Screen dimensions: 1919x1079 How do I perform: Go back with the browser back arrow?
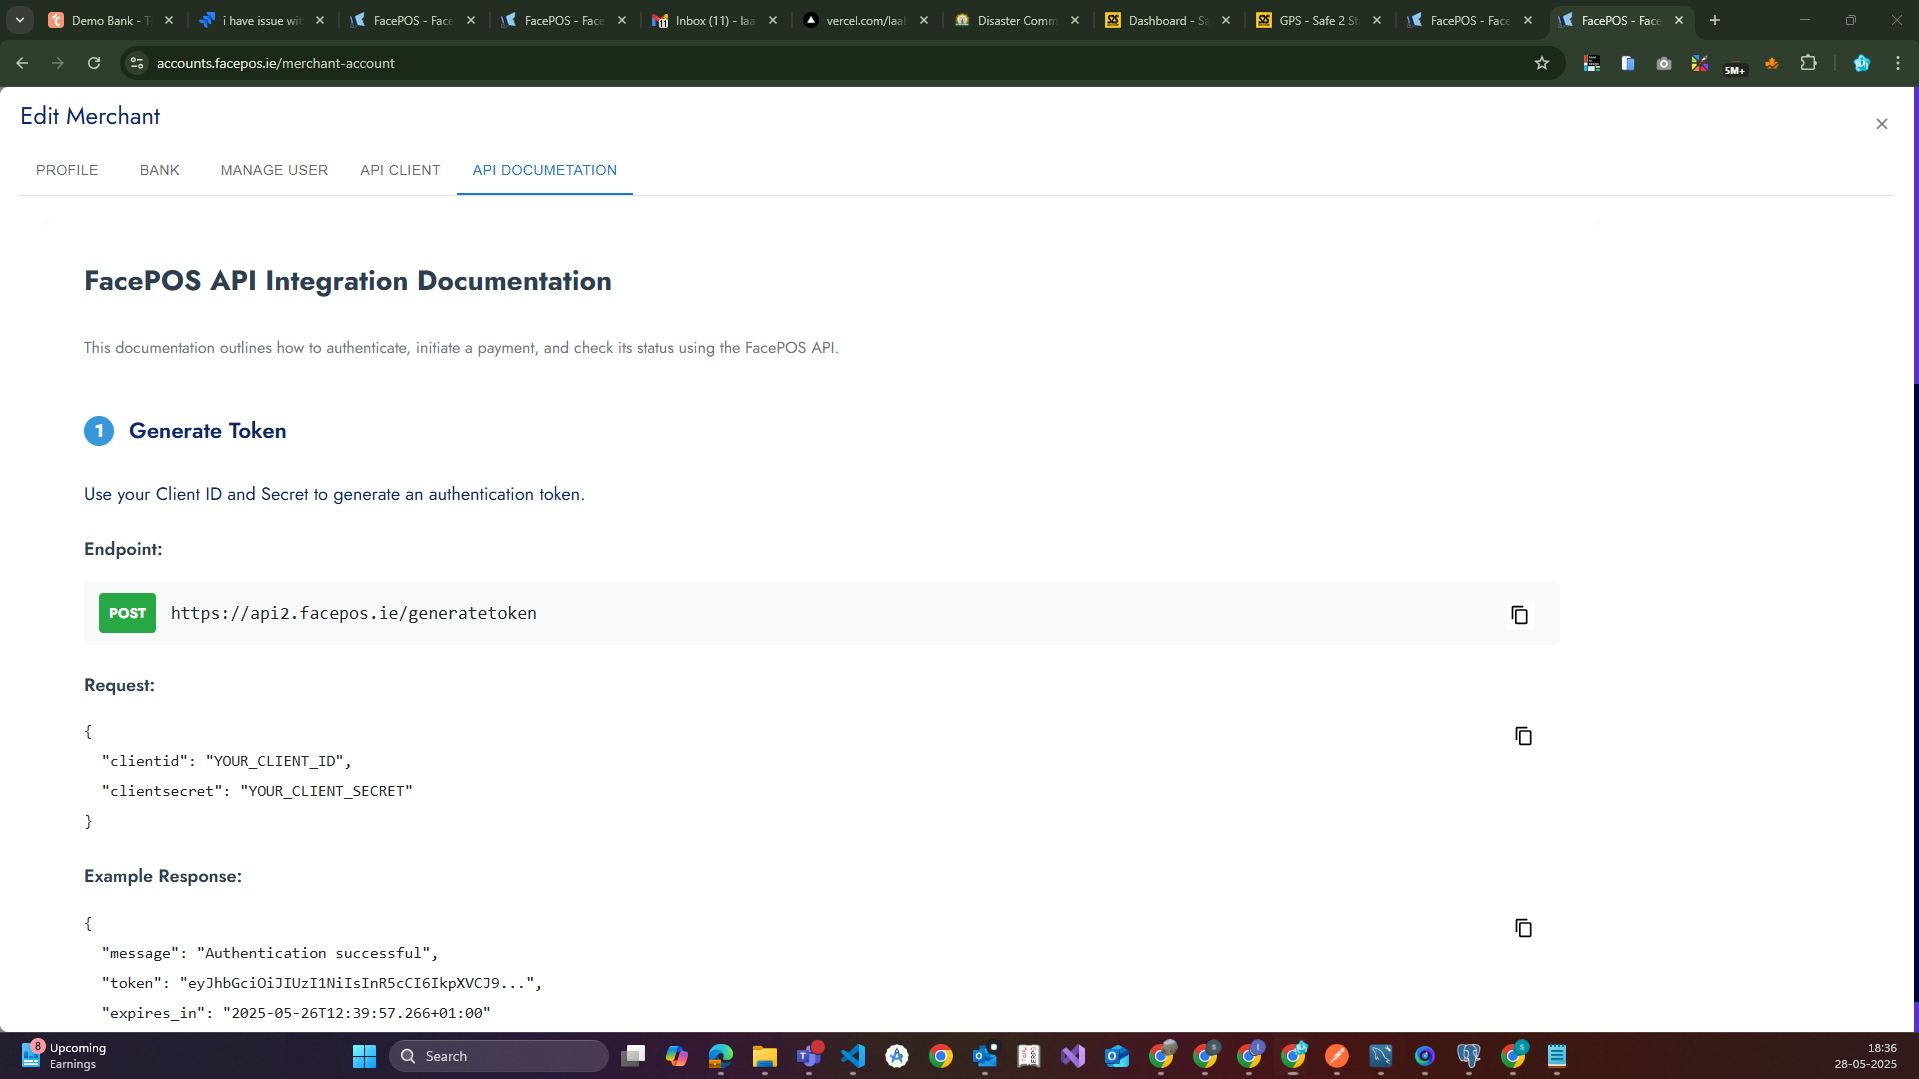[22, 63]
